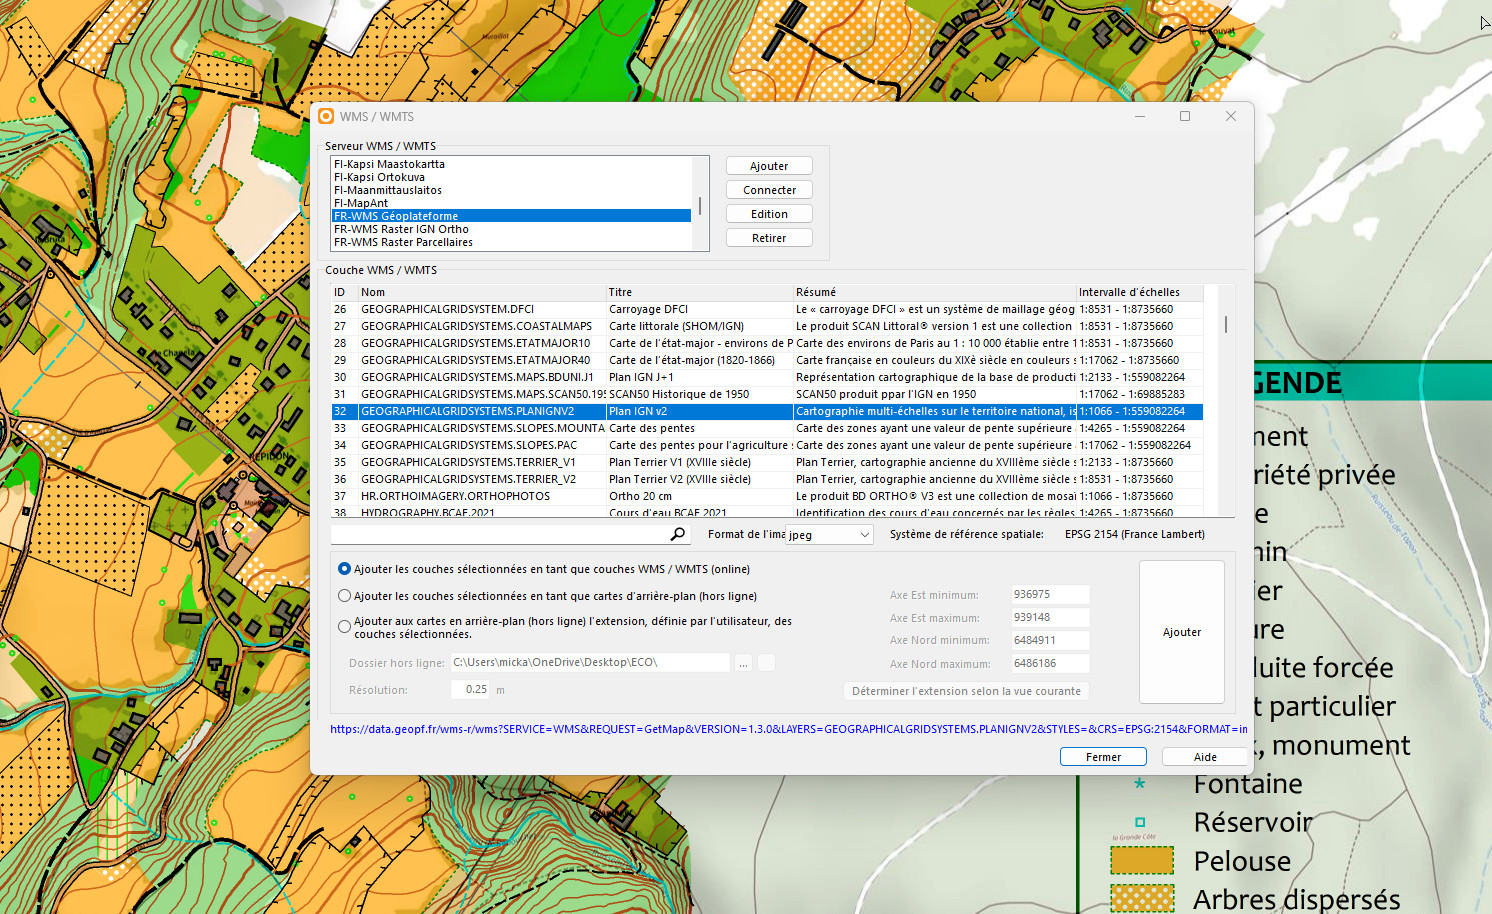Image resolution: width=1492 pixels, height=914 pixels.
Task: Click the Fermer button
Action: point(1103,757)
